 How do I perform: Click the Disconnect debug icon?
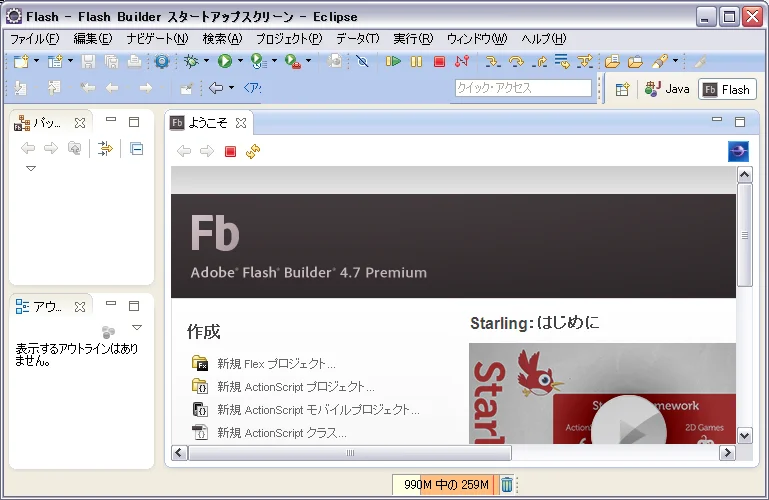(462, 61)
